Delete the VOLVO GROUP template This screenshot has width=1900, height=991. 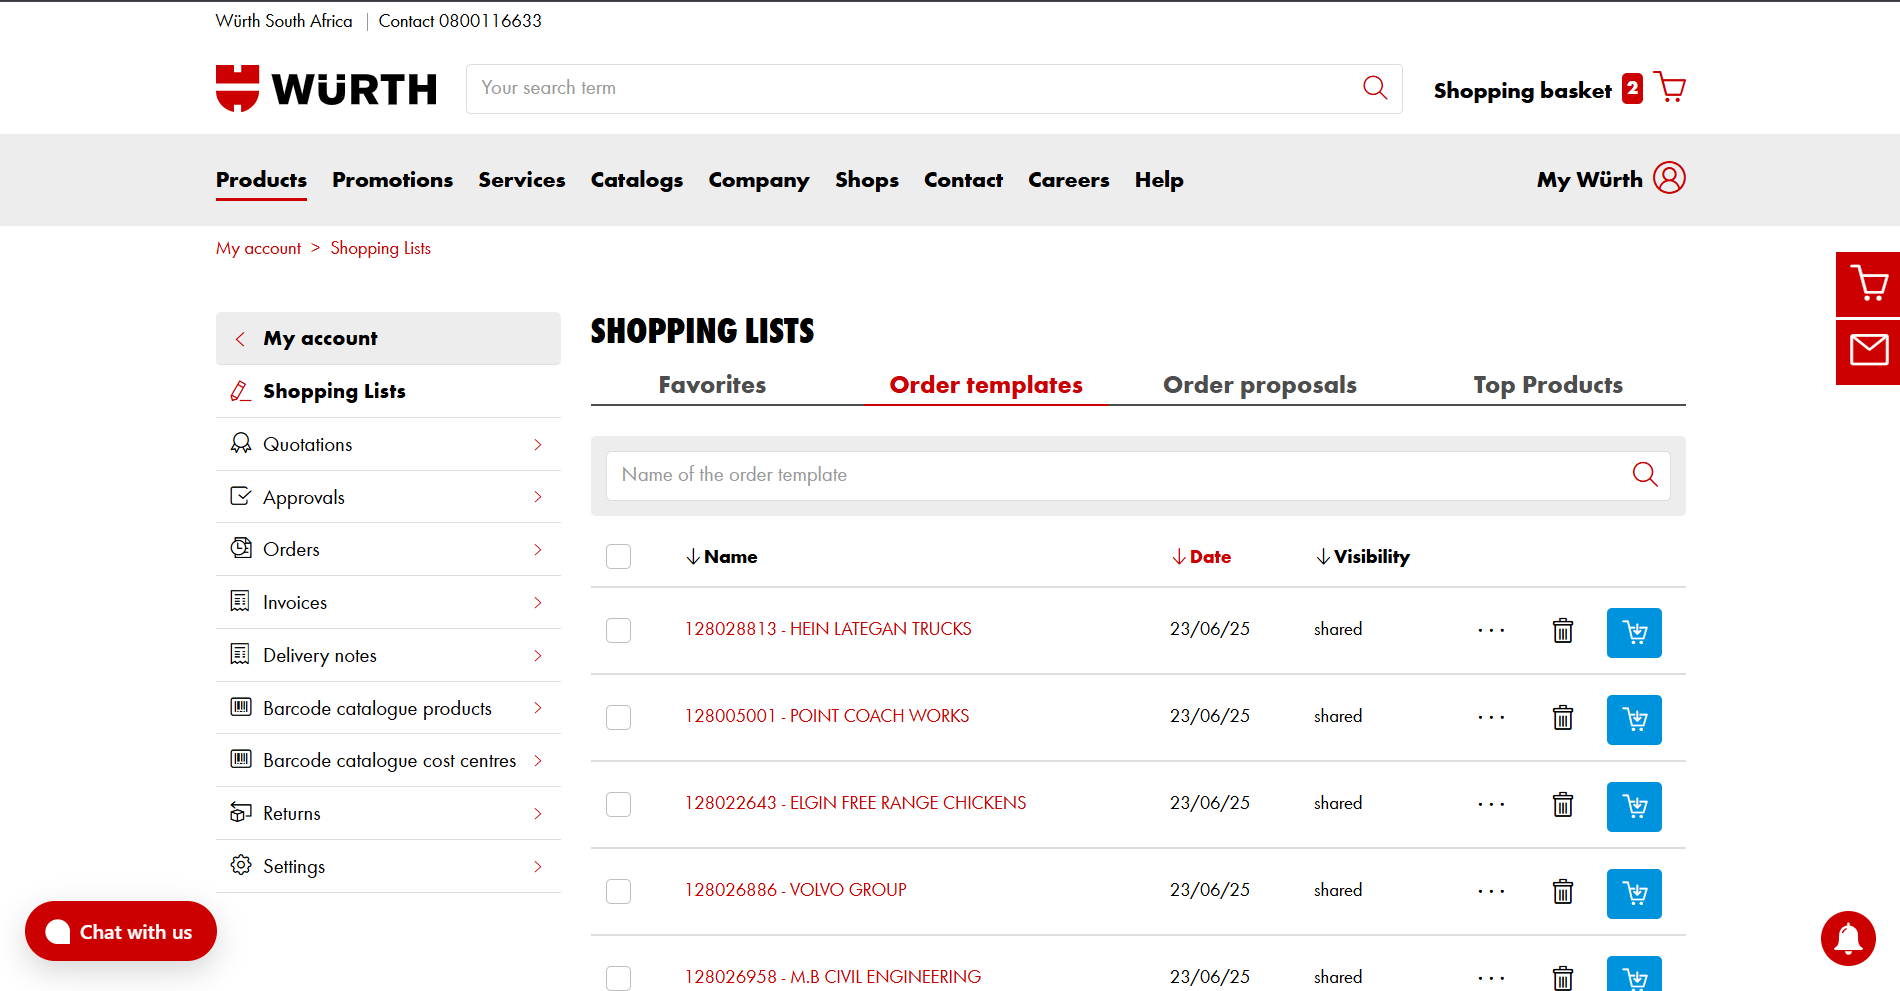[1563, 892]
